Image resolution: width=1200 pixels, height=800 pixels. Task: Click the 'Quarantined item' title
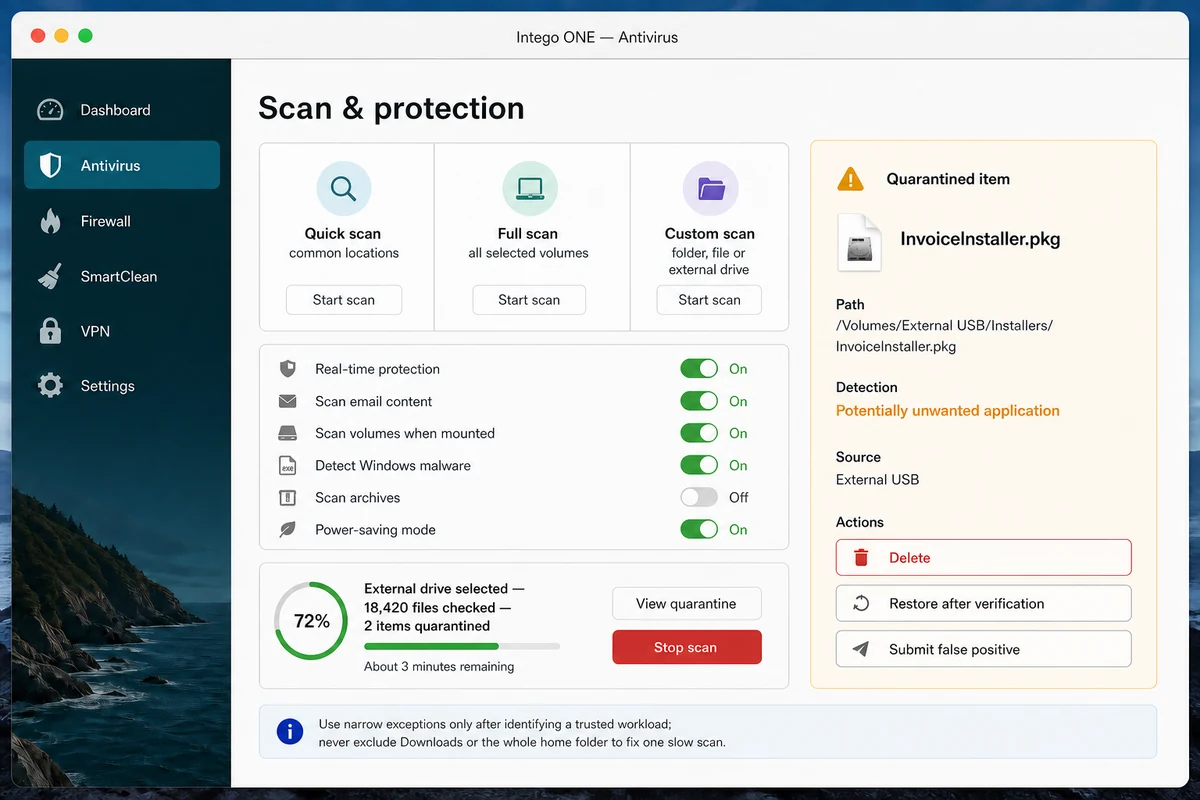[948, 179]
